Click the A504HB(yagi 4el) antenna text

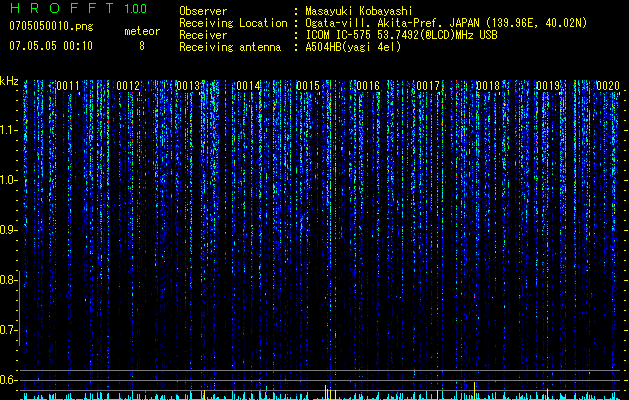click(353, 47)
